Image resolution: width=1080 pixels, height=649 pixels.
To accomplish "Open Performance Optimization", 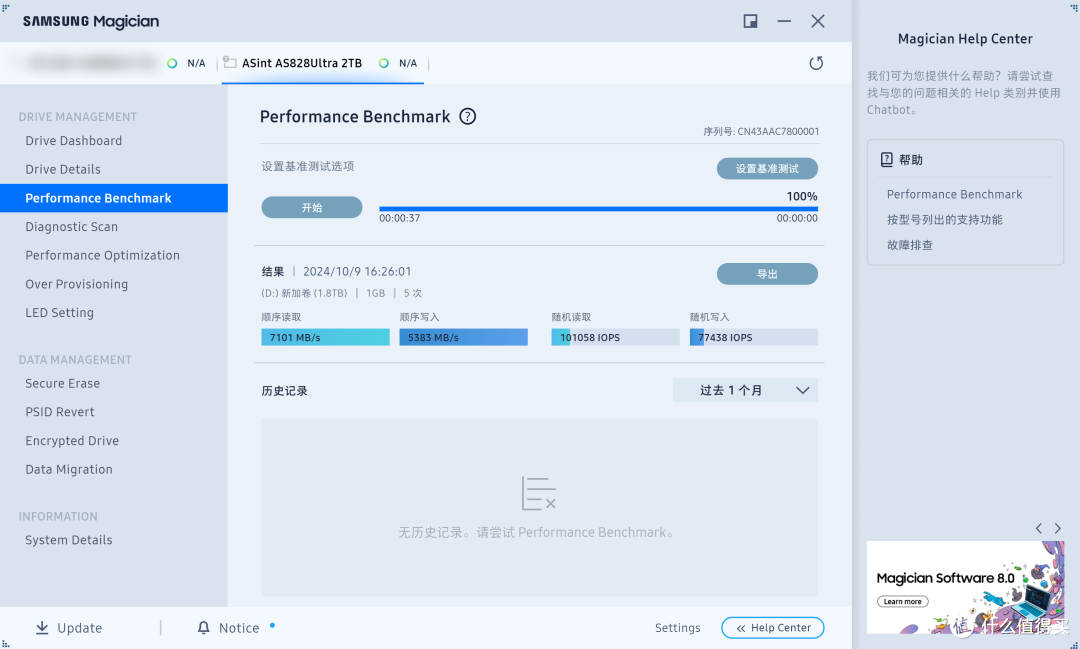I will pyautogui.click(x=103, y=256).
